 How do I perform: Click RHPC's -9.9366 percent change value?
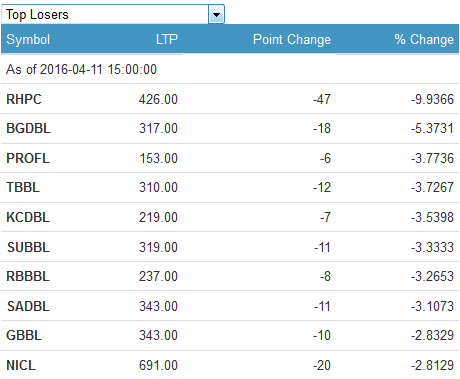tap(432, 99)
